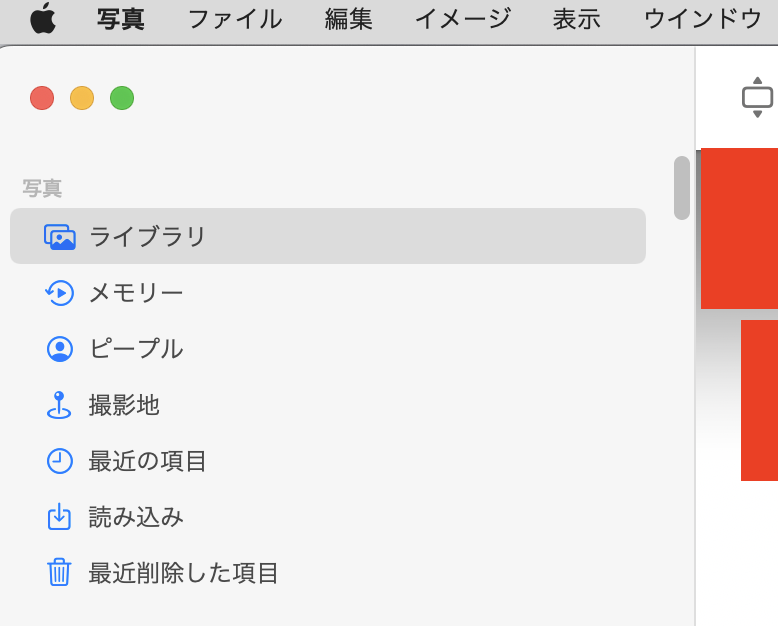Click the Places (撮影地) pin icon
Image resolution: width=778 pixels, height=626 pixels.
[60, 405]
